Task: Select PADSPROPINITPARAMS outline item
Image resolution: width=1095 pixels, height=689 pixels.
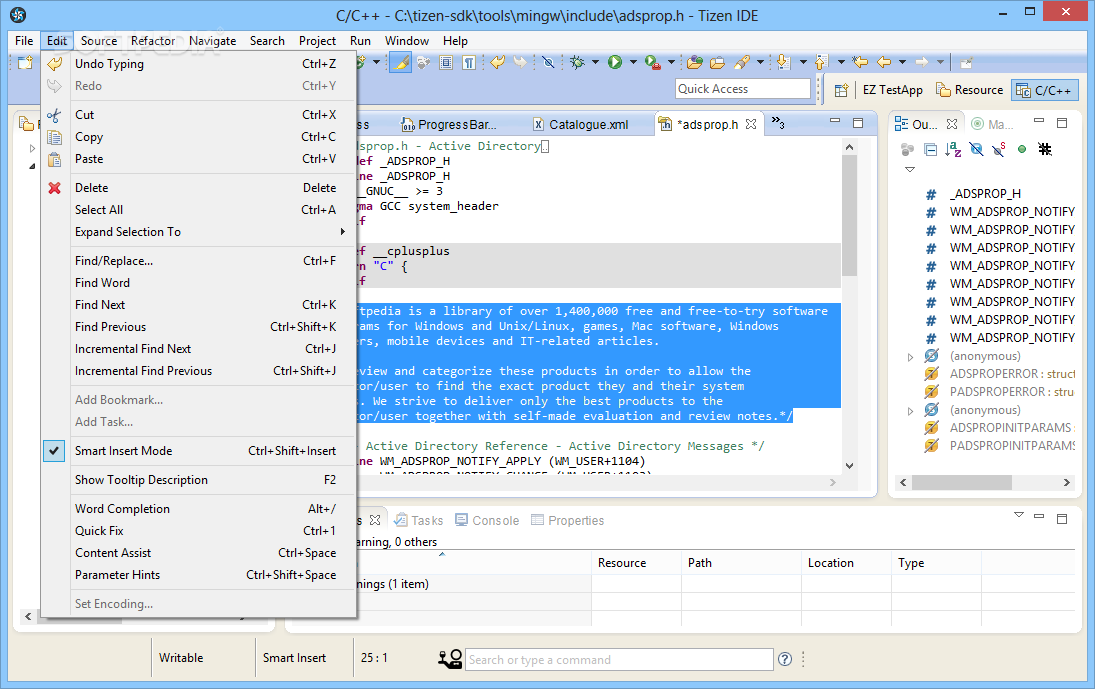Action: click(x=1012, y=445)
